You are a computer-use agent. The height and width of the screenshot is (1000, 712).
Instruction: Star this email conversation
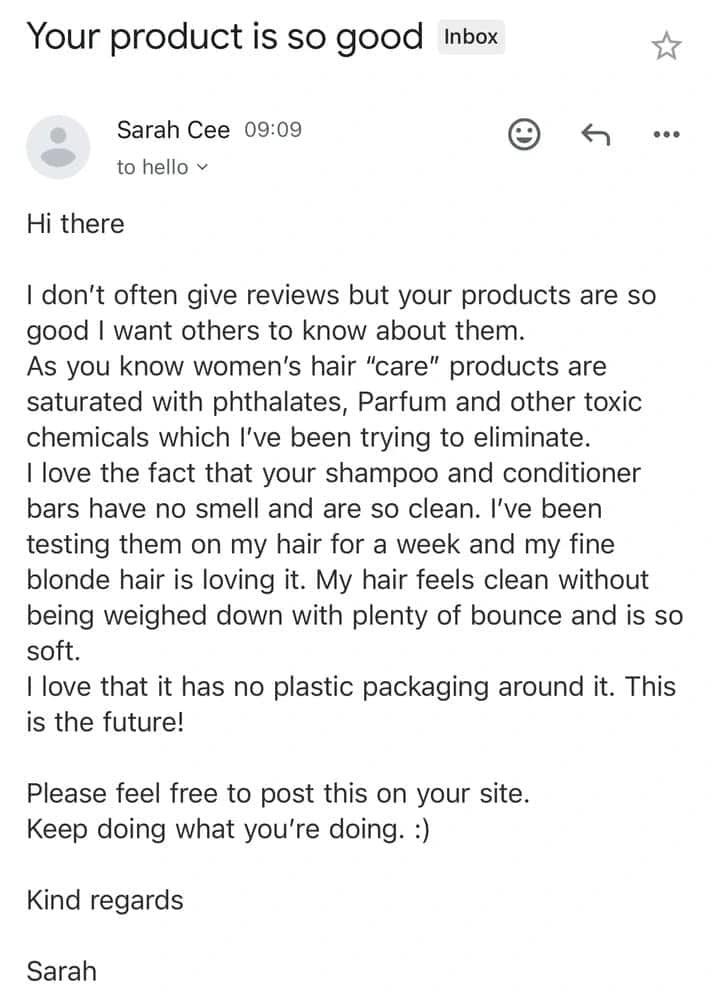pyautogui.click(x=666, y=46)
